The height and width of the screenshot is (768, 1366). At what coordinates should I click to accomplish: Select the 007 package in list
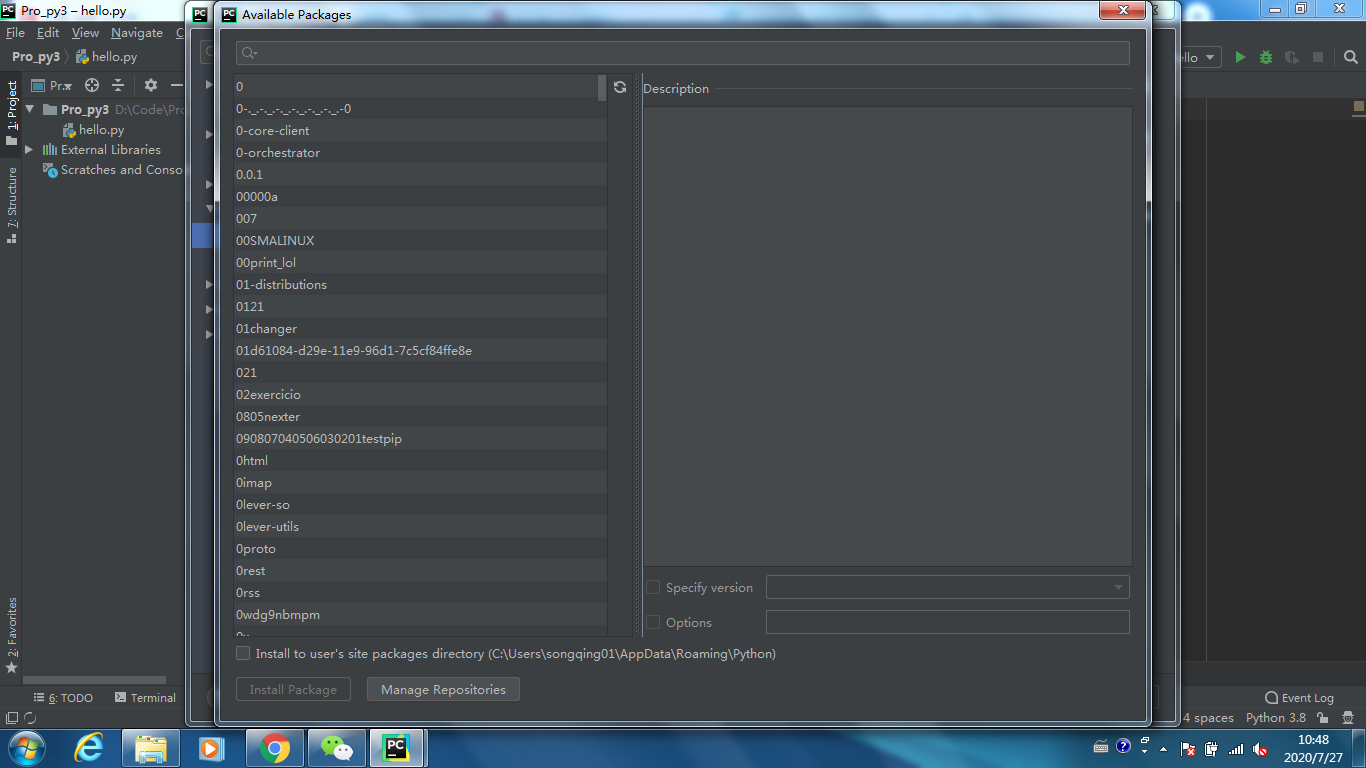420,219
